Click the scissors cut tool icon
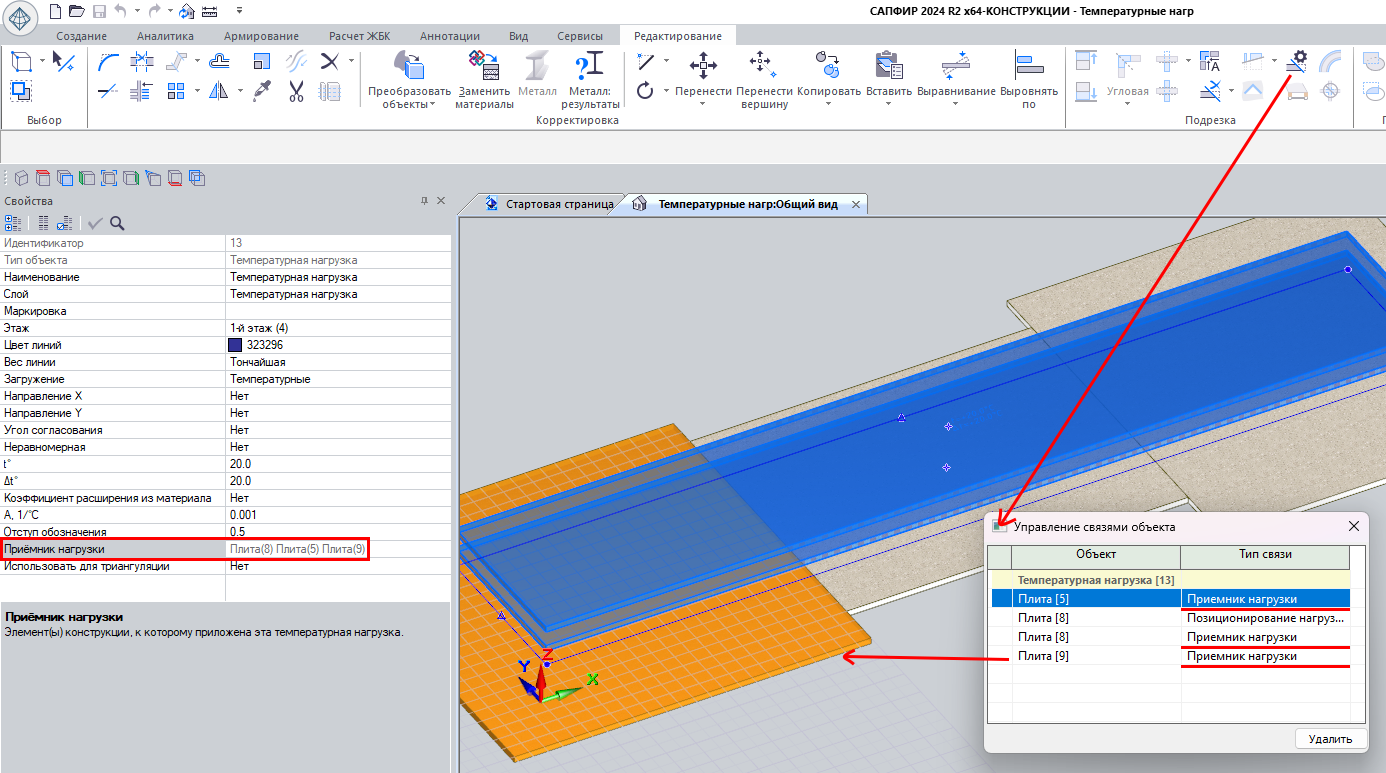 point(296,92)
